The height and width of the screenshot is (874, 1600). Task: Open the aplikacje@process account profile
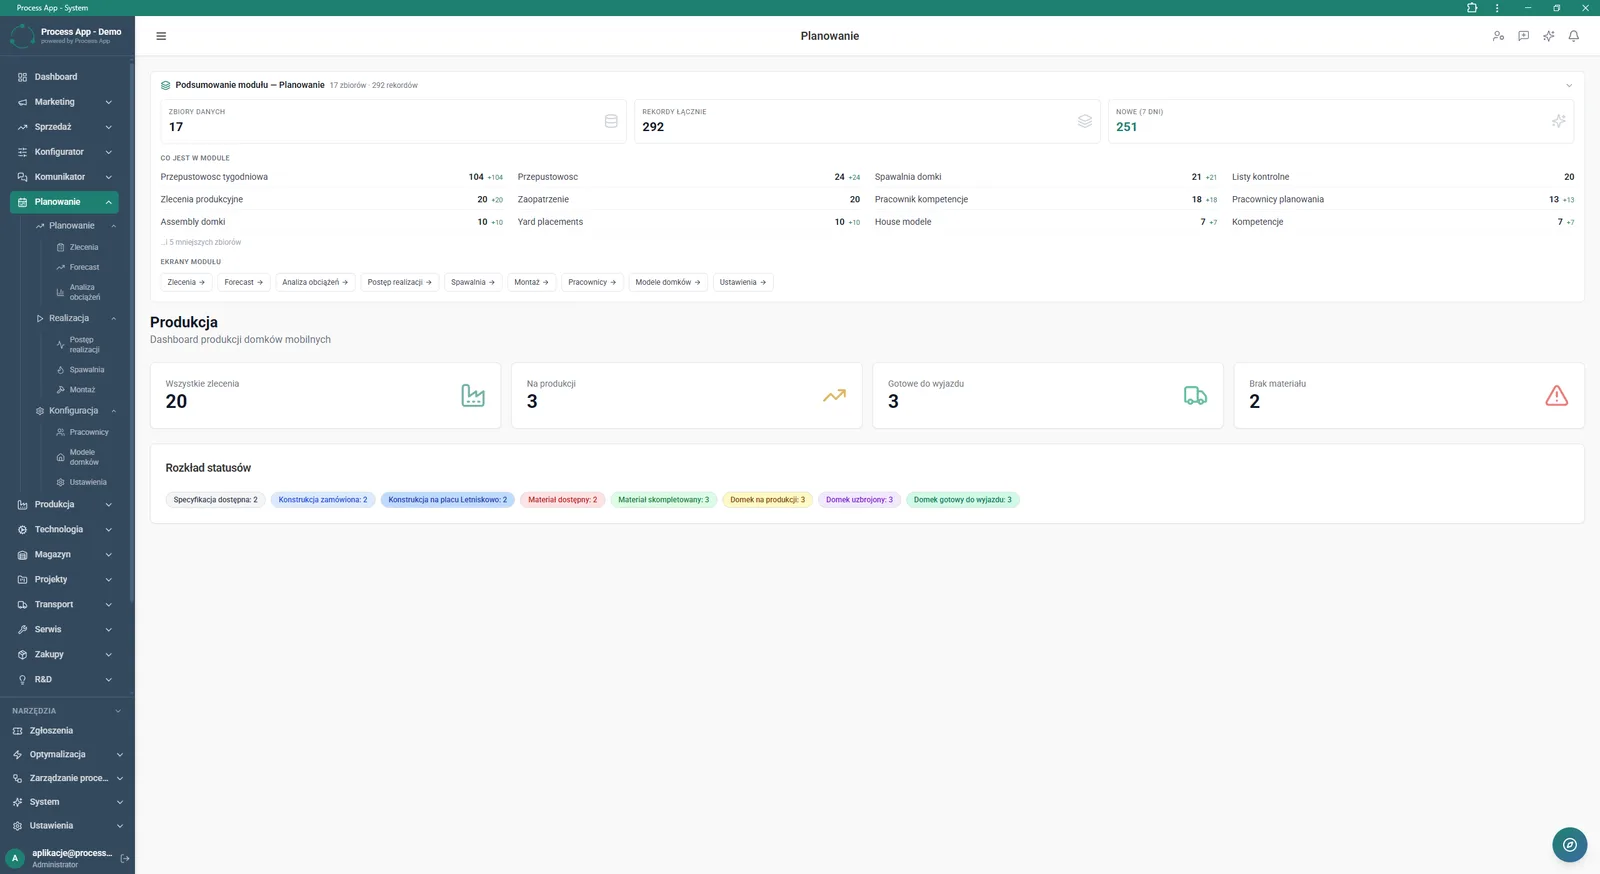60,858
